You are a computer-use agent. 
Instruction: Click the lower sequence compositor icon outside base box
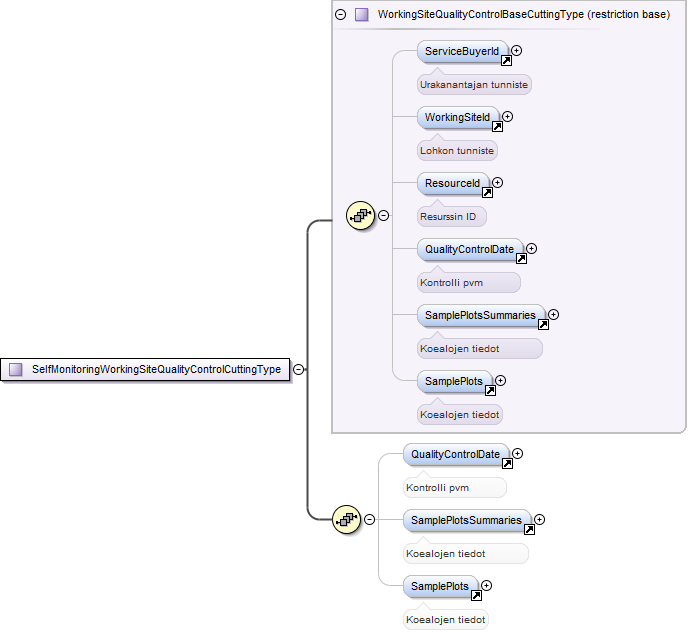point(346,519)
